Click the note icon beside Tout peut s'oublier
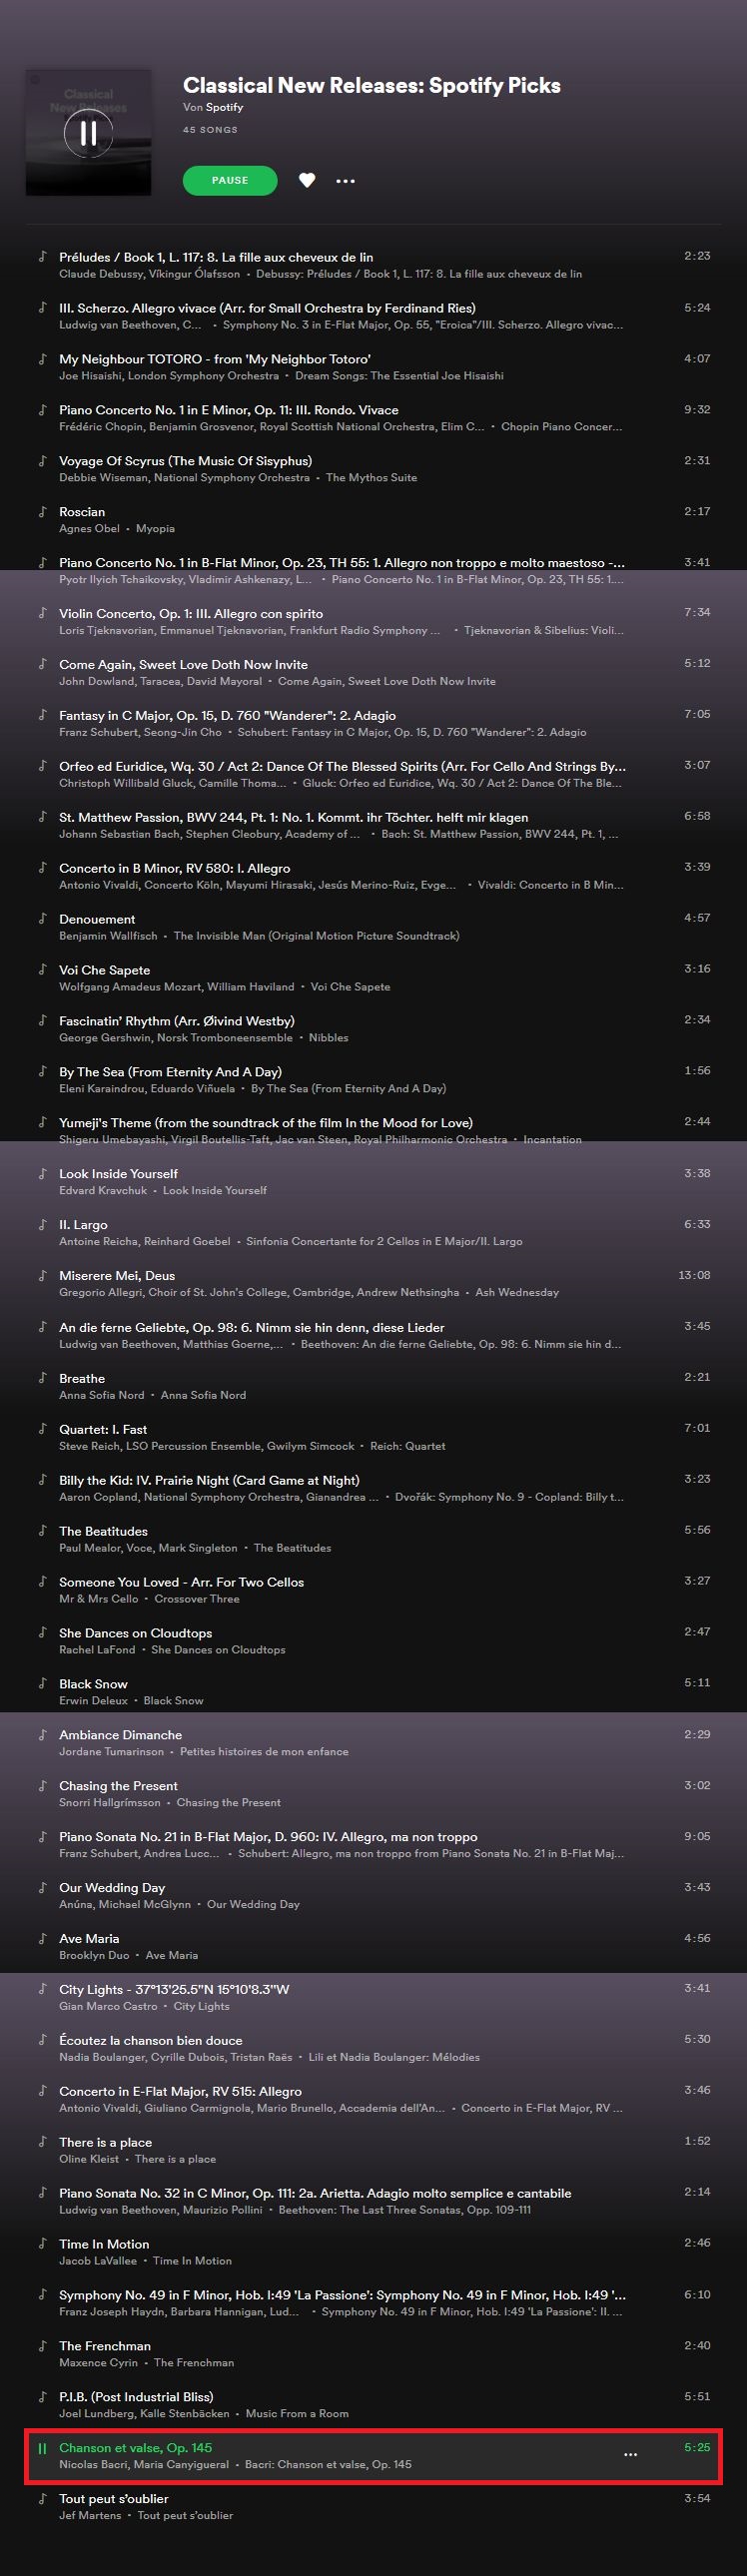Viewport: 747px width, 2576px height. pos(42,2498)
